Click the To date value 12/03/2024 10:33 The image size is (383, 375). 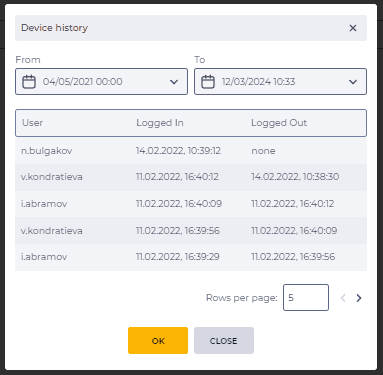click(x=258, y=82)
